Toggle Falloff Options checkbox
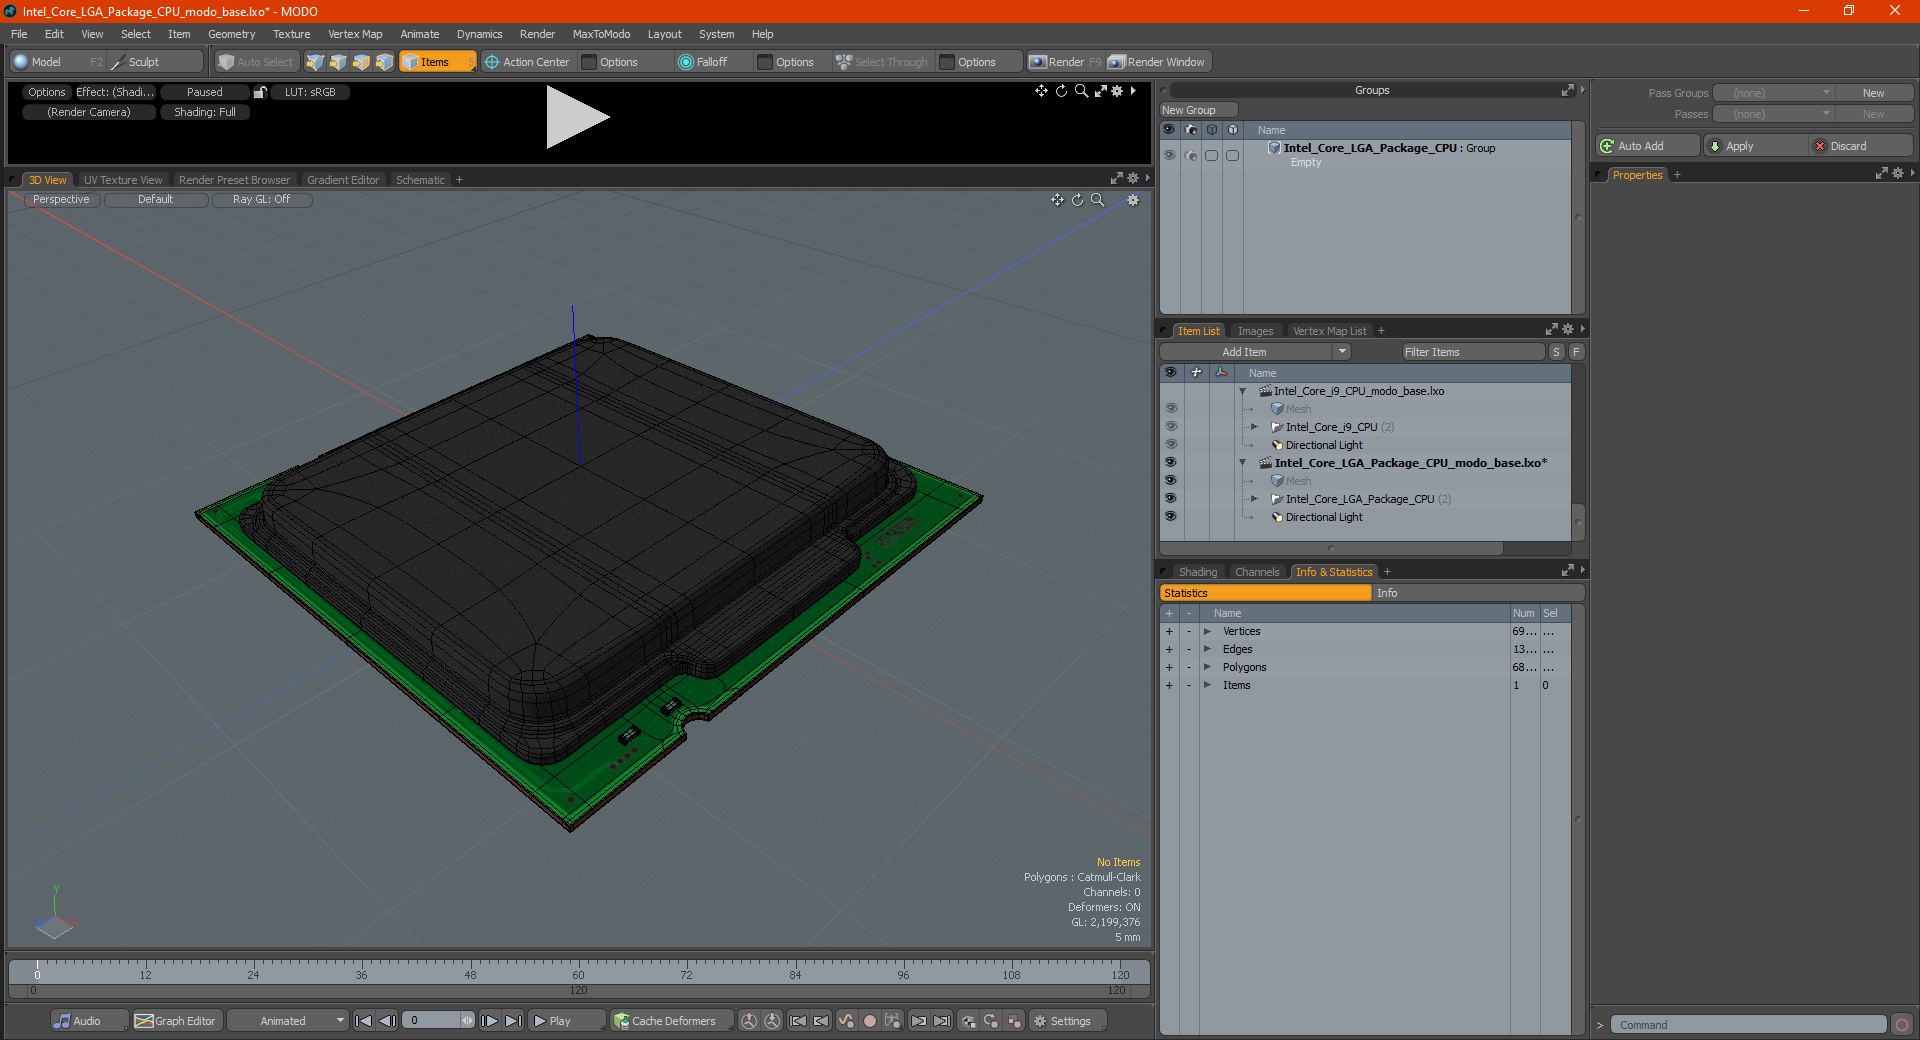The width and height of the screenshot is (1920, 1040). [765, 62]
